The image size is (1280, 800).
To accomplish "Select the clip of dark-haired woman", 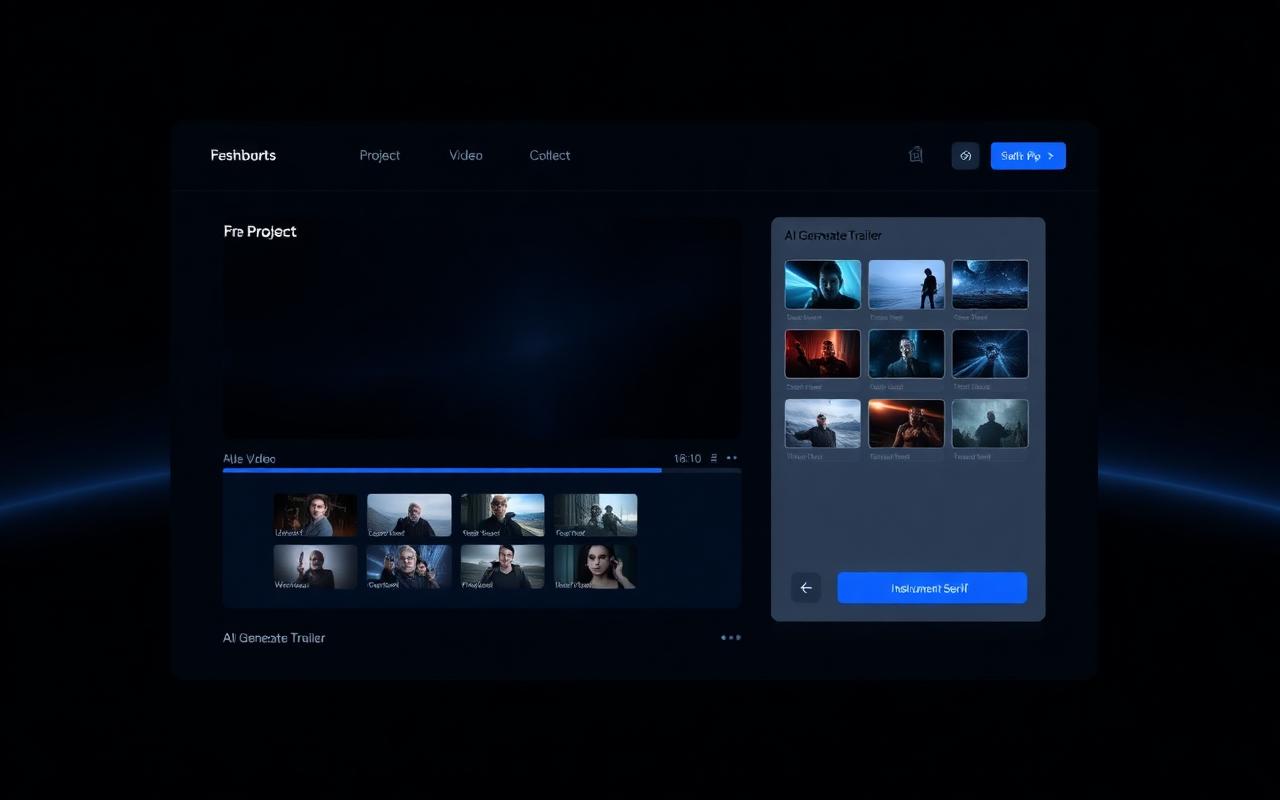I will 595,566.
